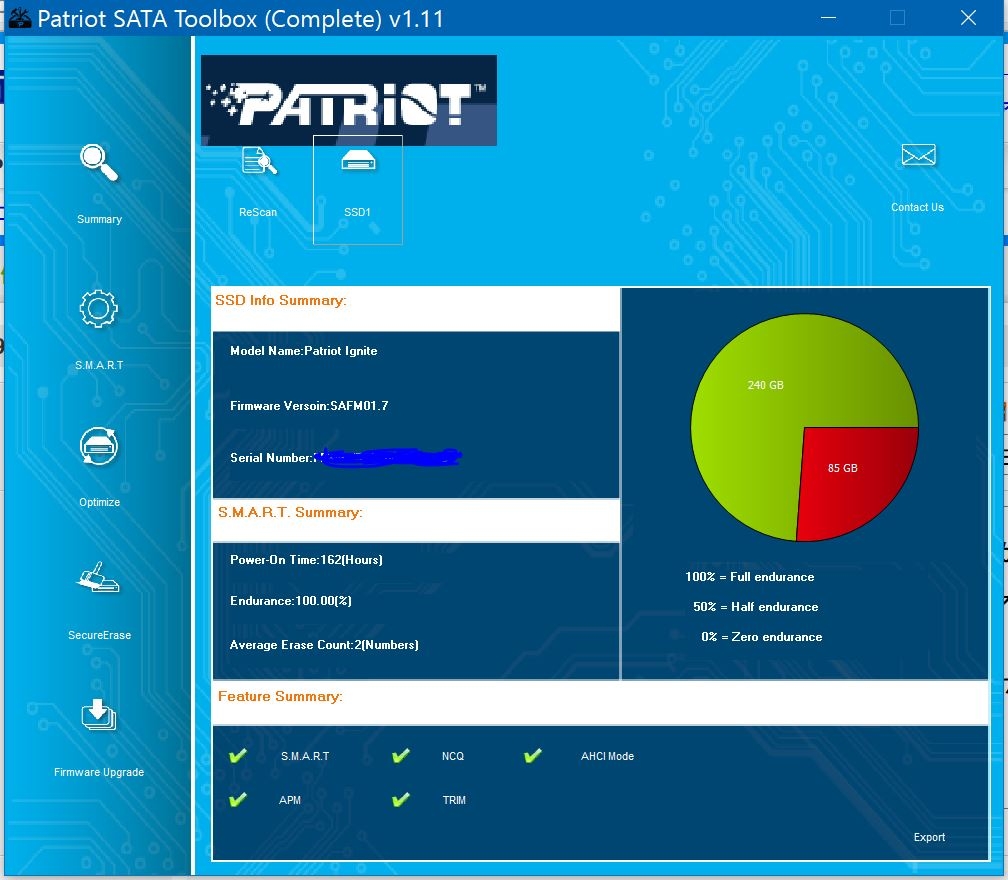Click the Contact Us text link
This screenshot has width=1008, height=880.
click(x=917, y=207)
